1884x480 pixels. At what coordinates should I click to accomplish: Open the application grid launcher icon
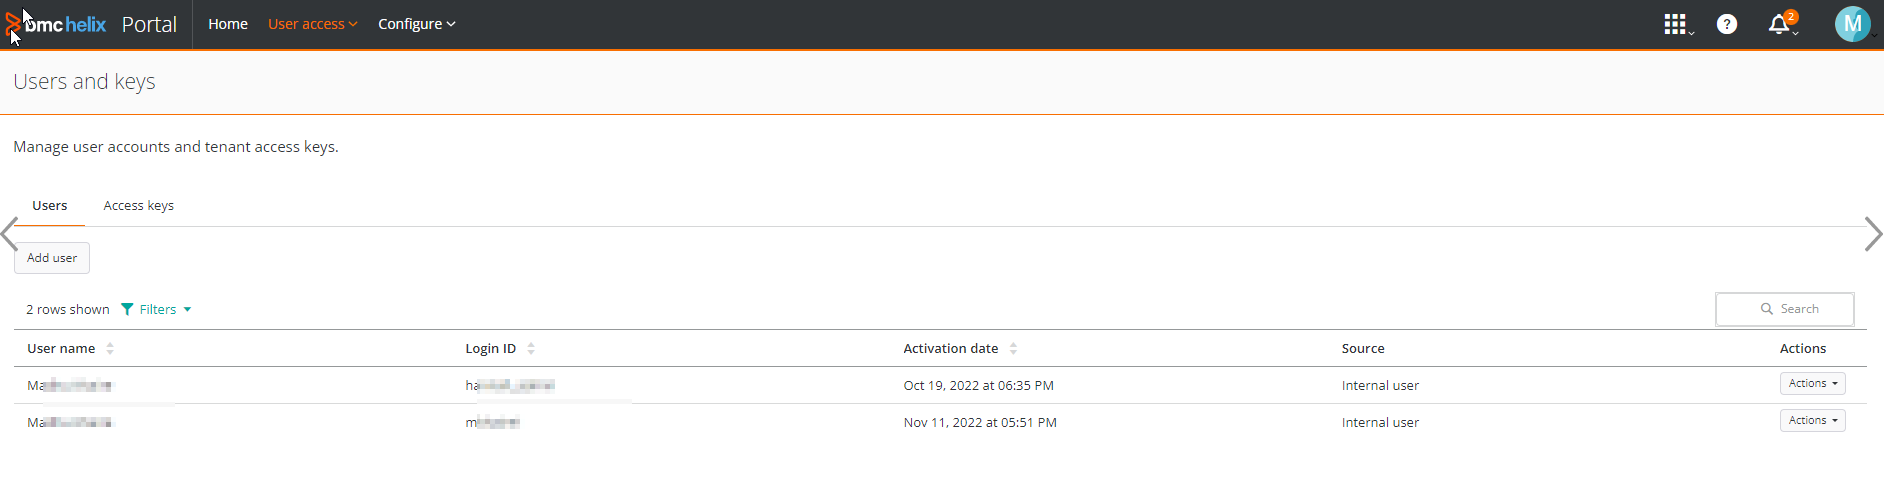click(x=1675, y=24)
